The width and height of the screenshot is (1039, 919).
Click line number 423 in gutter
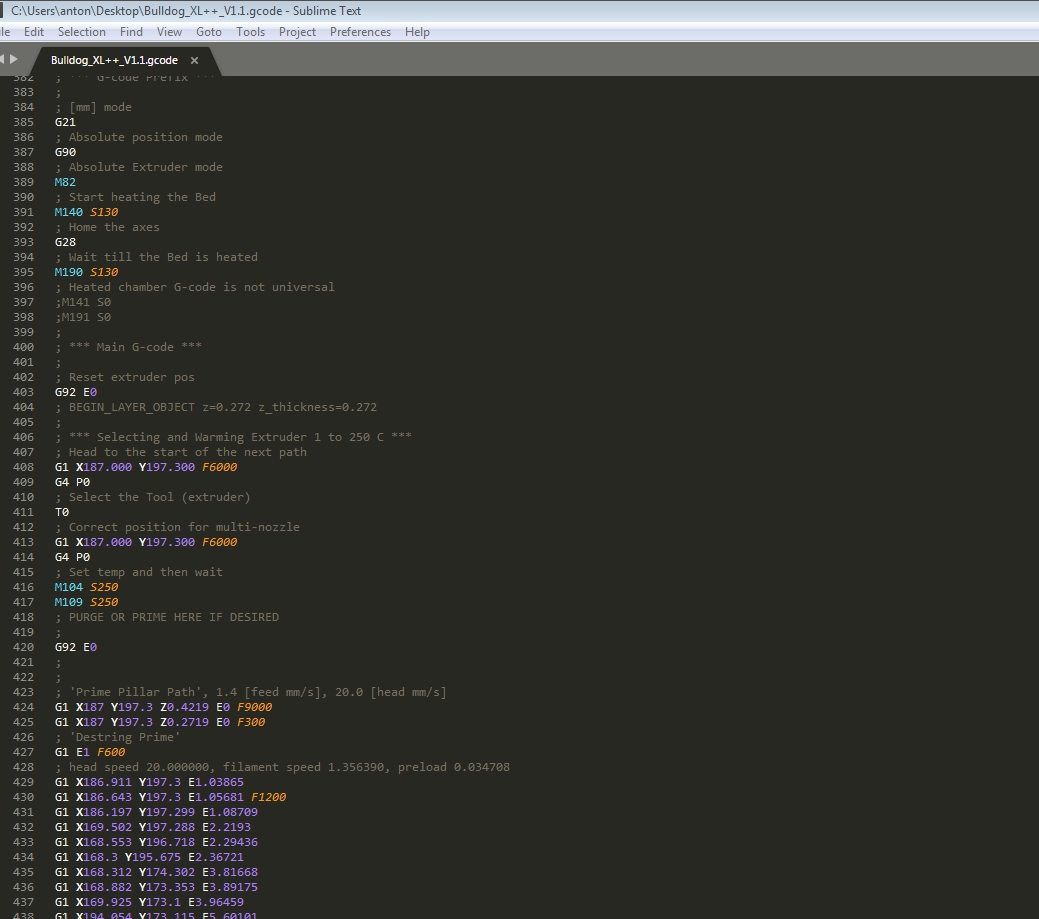tap(23, 692)
